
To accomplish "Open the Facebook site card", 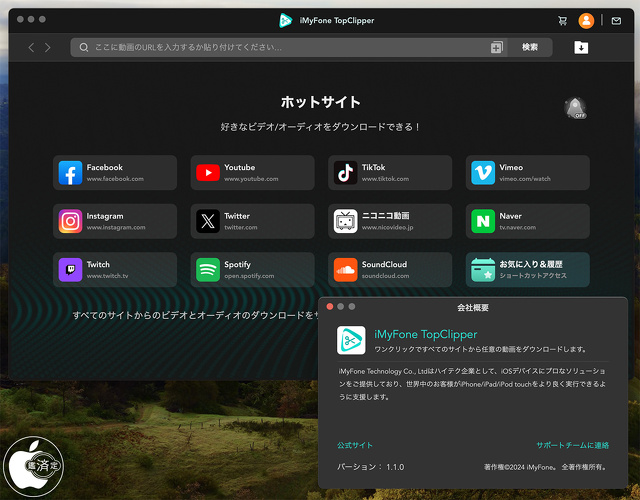I will tap(115, 173).
